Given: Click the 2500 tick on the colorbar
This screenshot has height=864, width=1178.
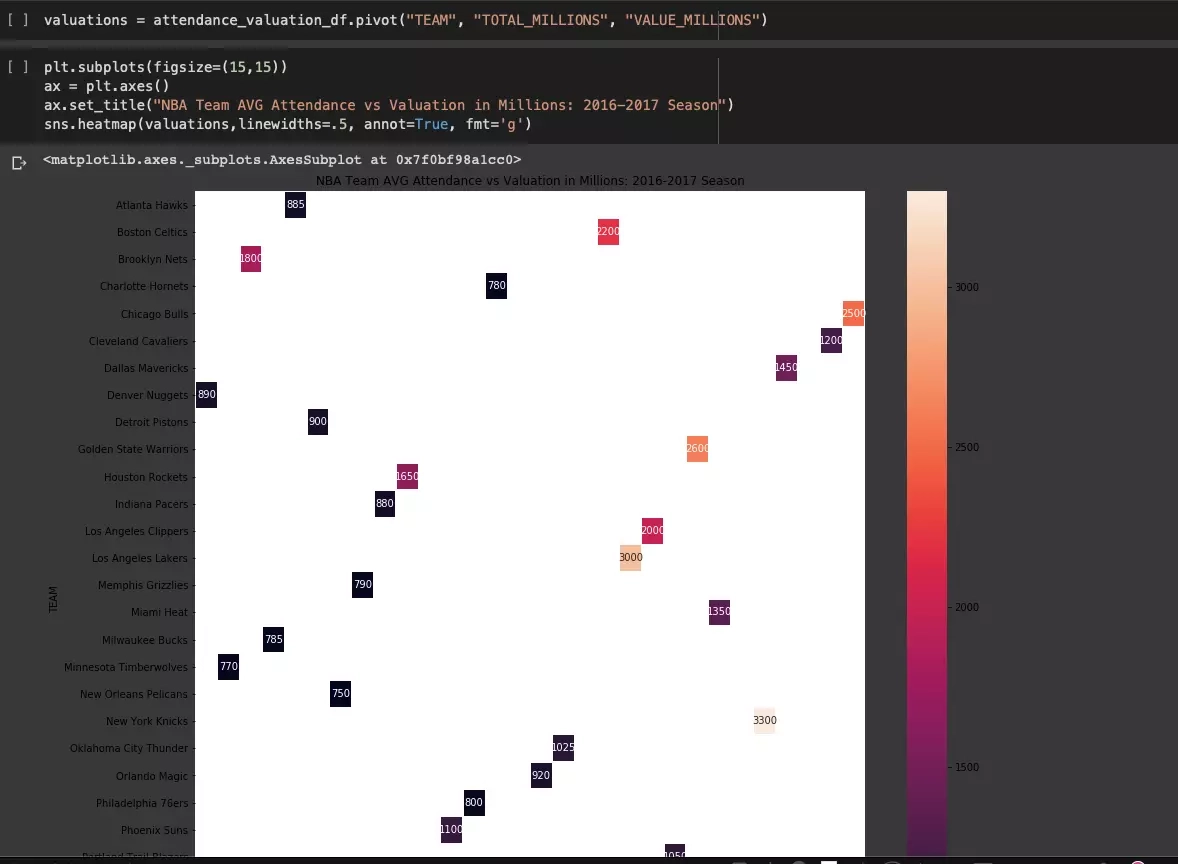Looking at the screenshot, I should pyautogui.click(x=967, y=447).
